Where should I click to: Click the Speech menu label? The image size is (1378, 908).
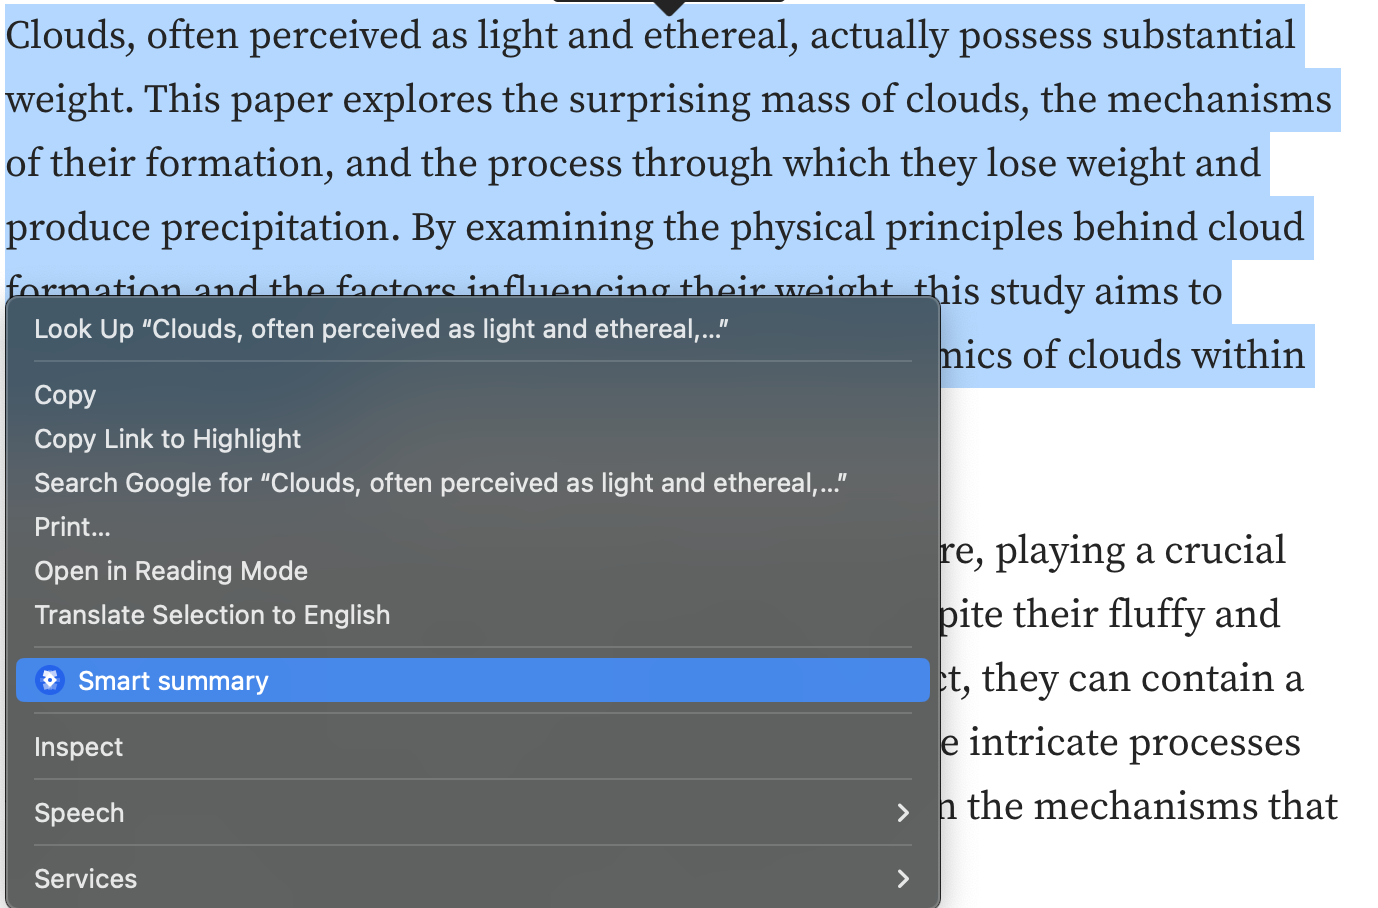[x=79, y=812]
